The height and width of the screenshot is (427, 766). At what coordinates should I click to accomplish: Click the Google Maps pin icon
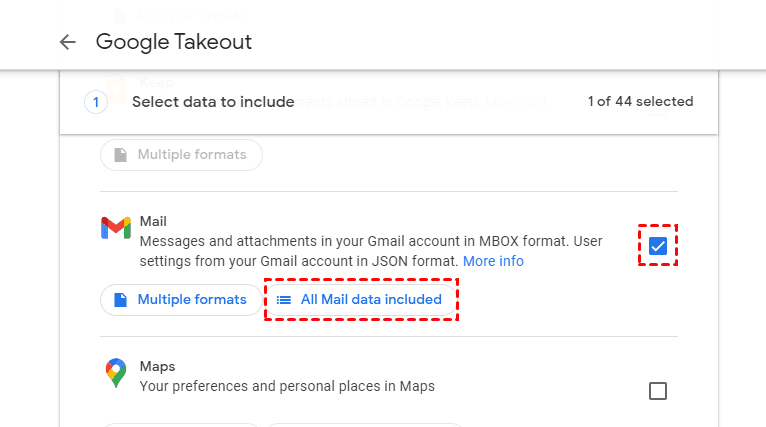tap(116, 373)
